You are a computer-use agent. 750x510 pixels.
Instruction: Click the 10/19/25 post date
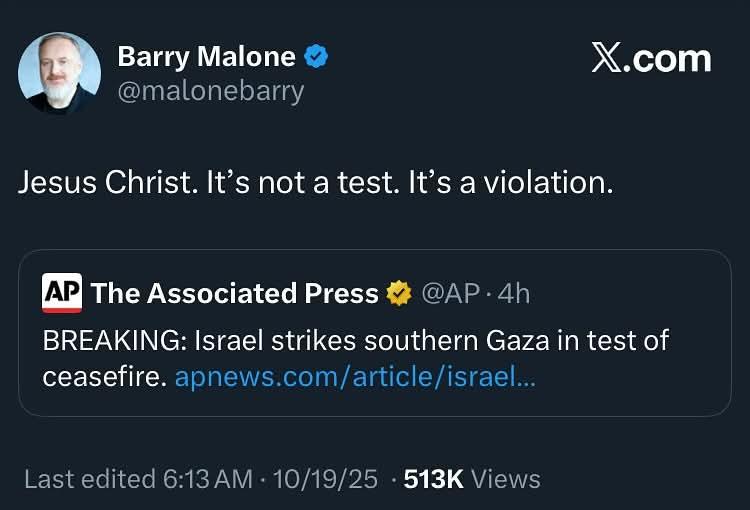324,479
